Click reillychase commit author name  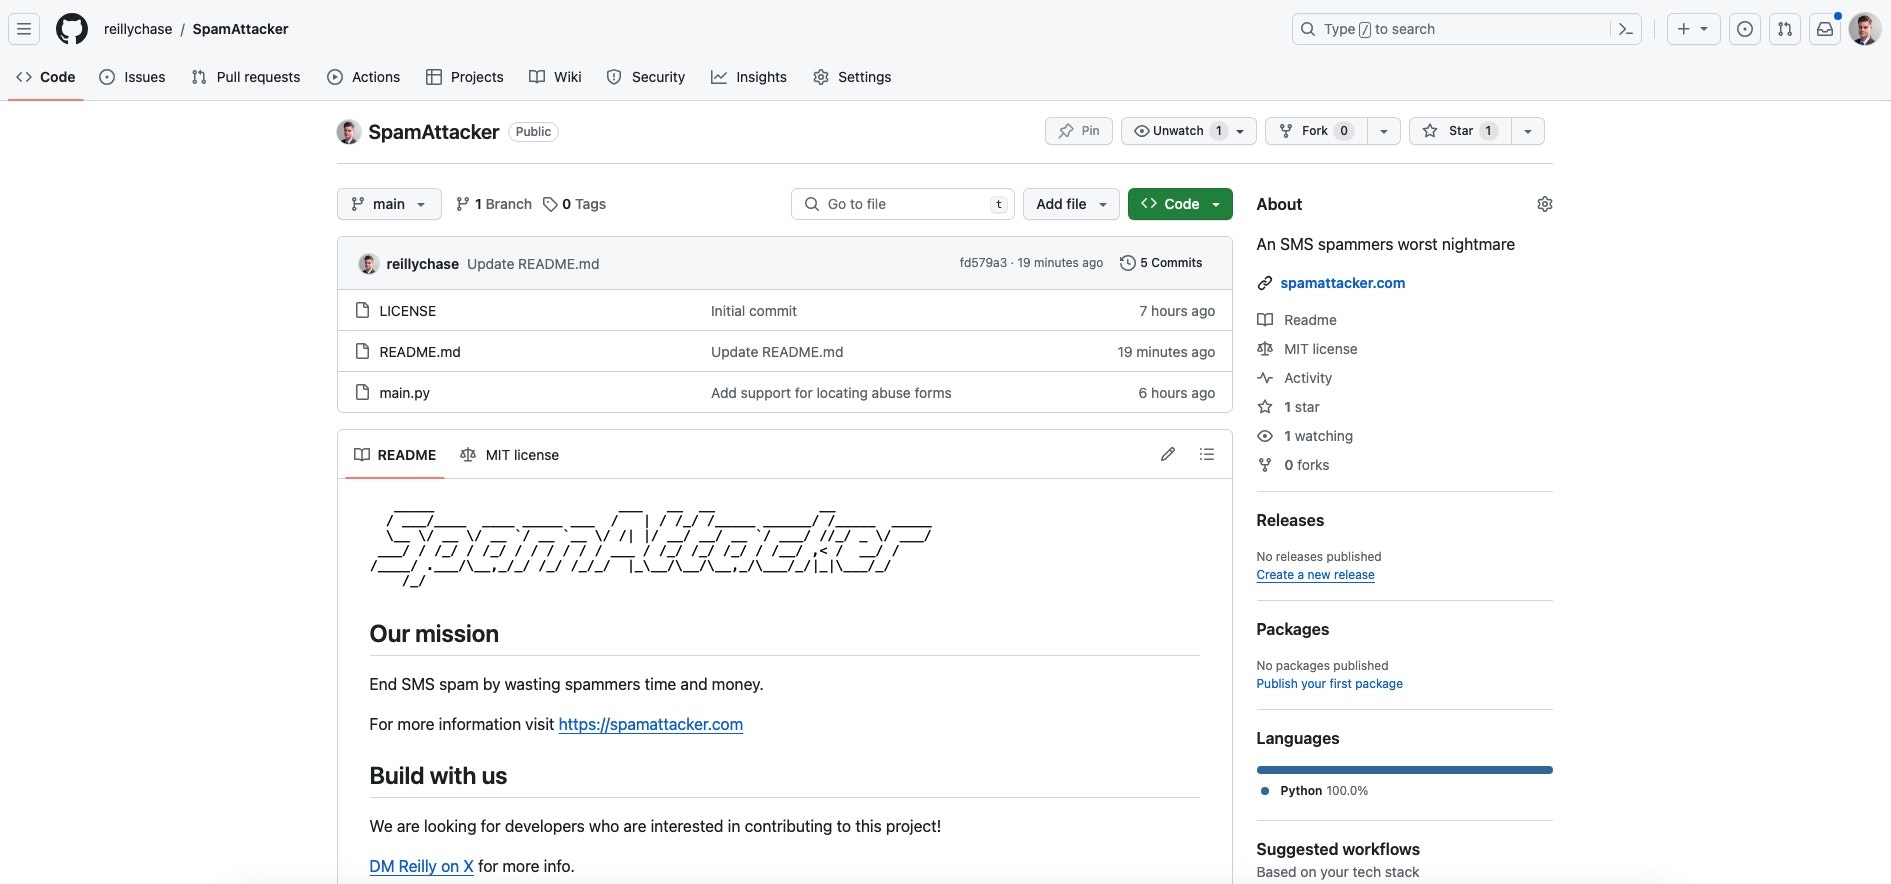tap(423, 264)
